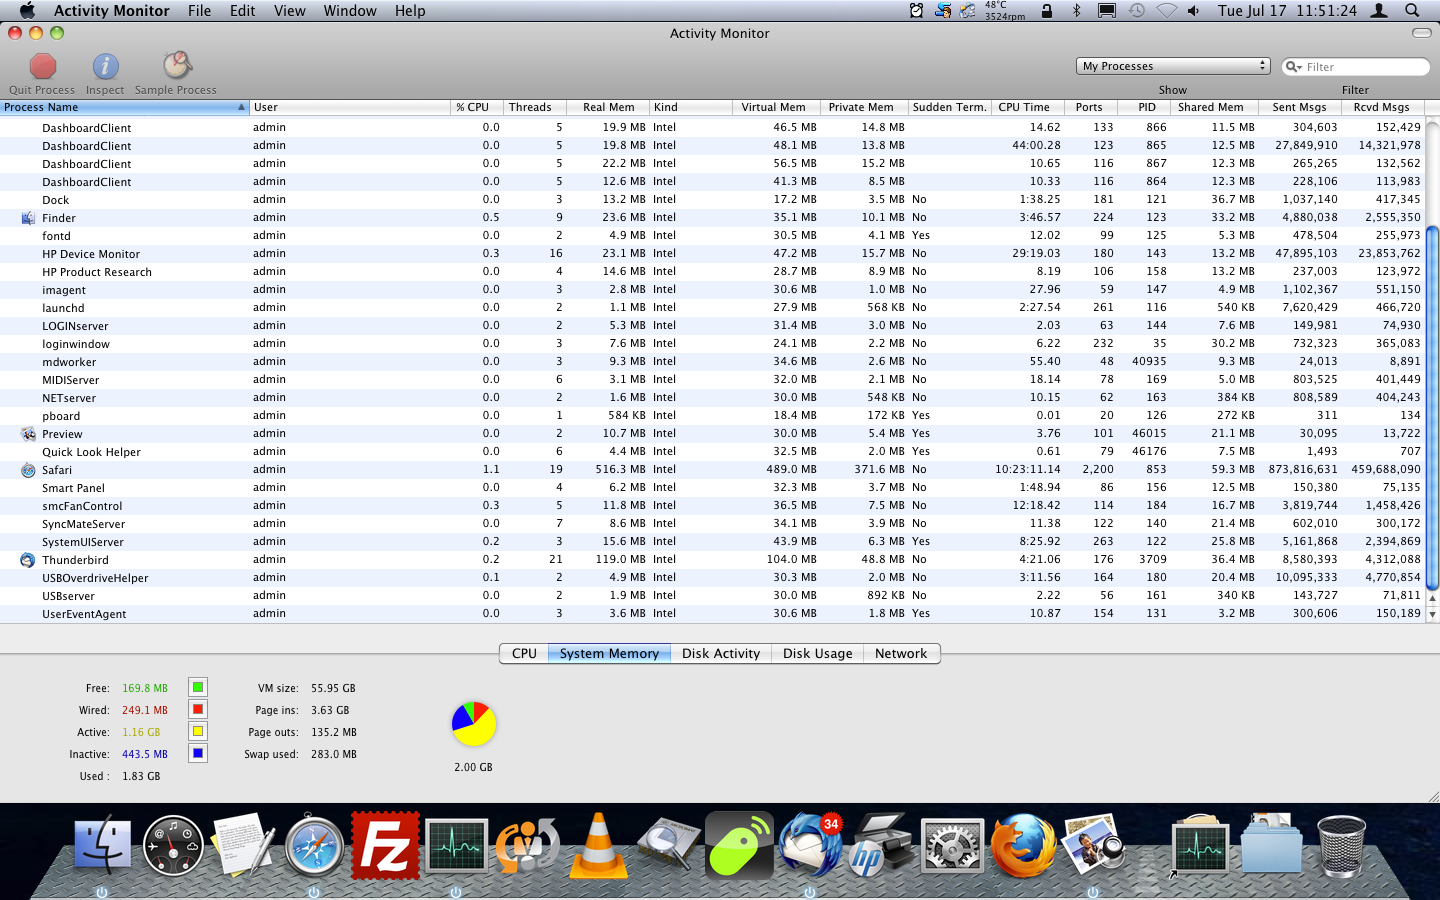Image resolution: width=1440 pixels, height=900 pixels.
Task: Open Spotlight magnifying glass in menu bar
Action: (1412, 10)
